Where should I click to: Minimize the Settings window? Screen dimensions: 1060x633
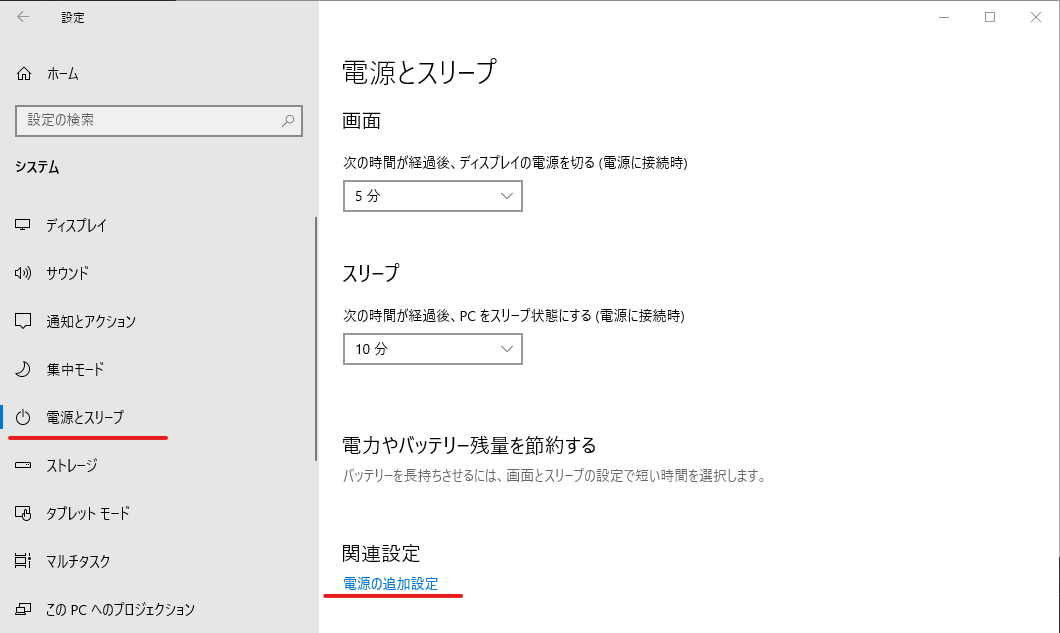(944, 18)
